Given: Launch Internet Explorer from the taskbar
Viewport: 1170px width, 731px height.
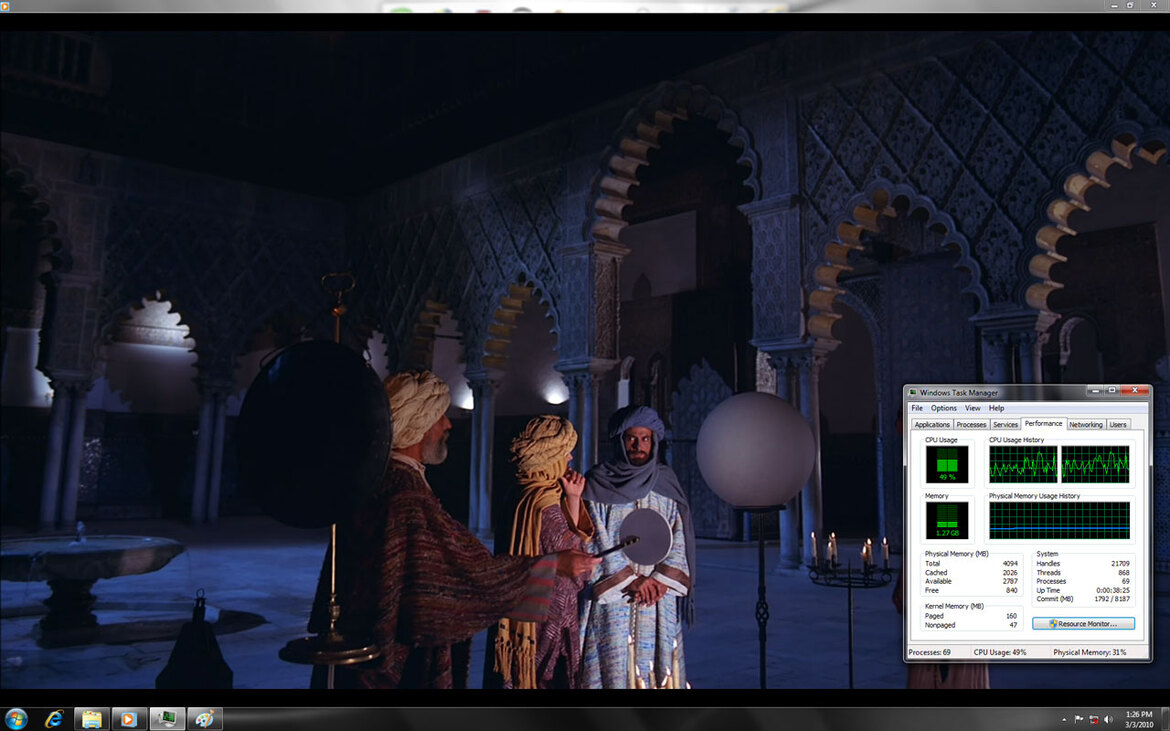Looking at the screenshot, I should coord(54,718).
